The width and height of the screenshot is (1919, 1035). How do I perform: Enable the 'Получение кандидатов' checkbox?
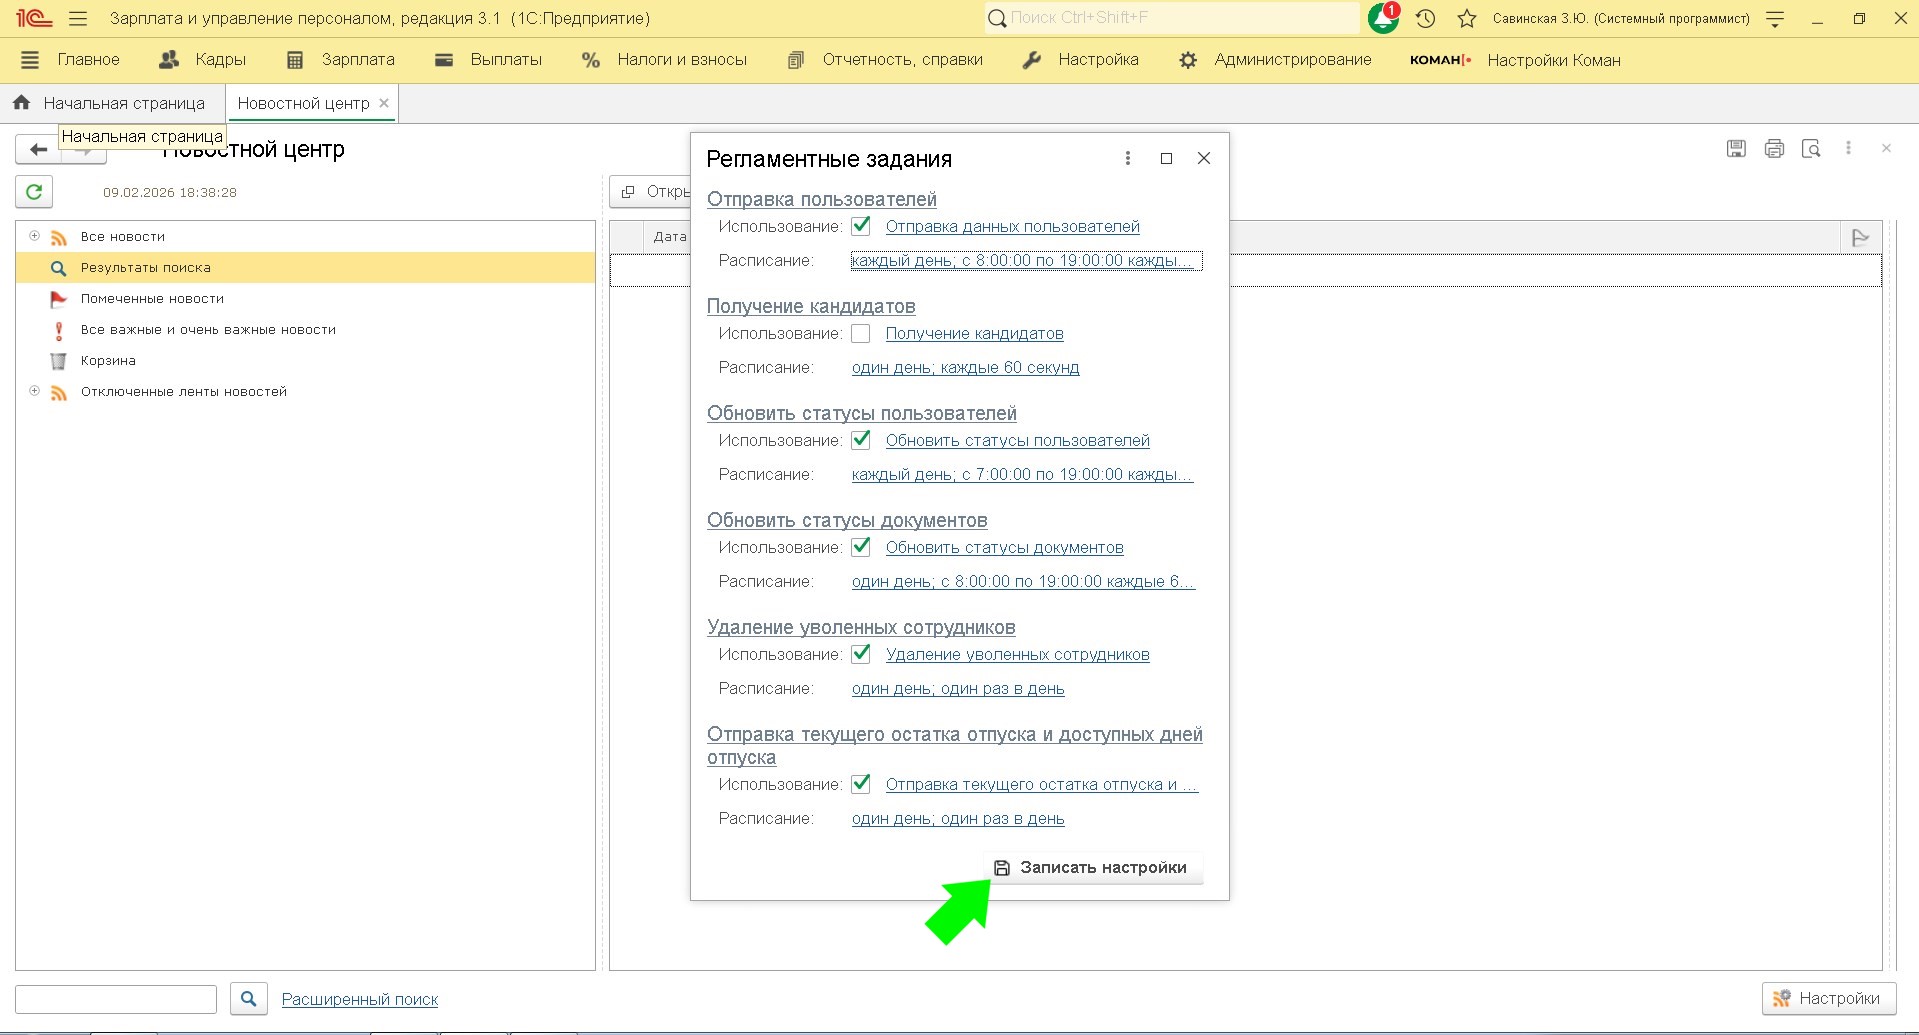coord(861,333)
